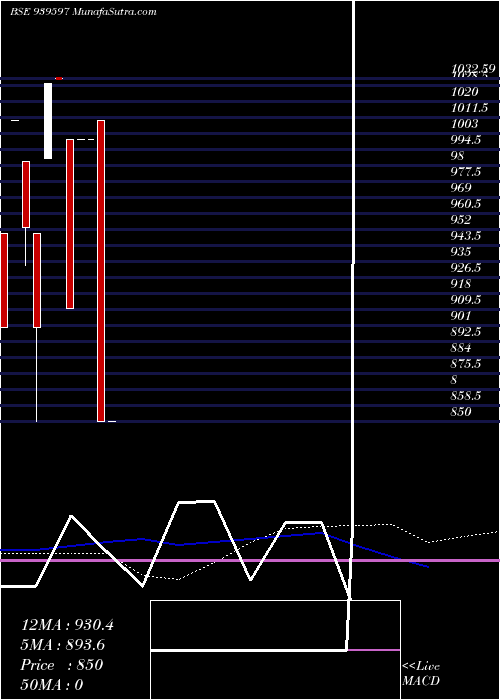The width and height of the screenshot is (500, 700).
Task: Click the 892.5 price axis label
Action: [466, 332]
